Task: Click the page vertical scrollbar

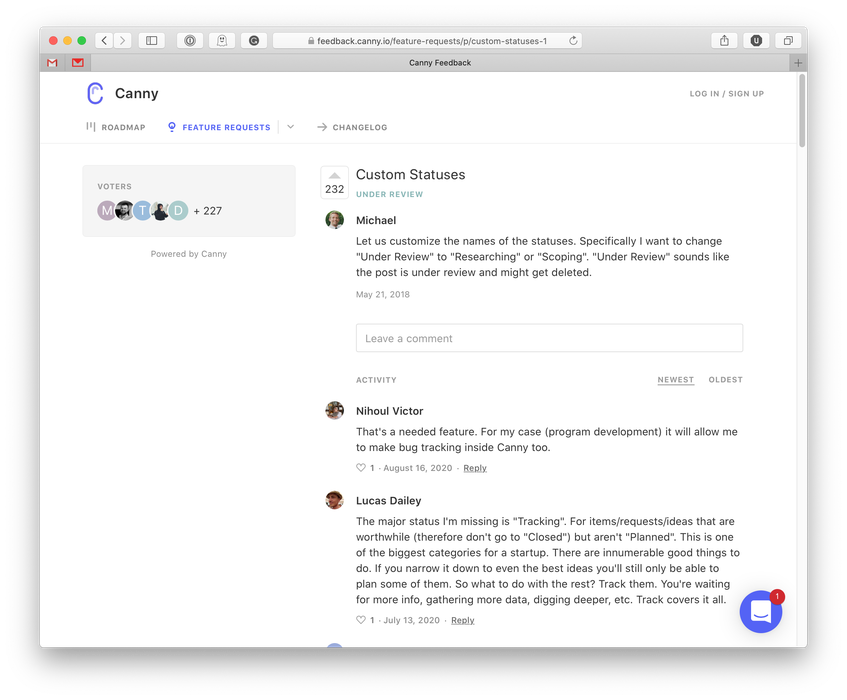Action: (x=802, y=111)
